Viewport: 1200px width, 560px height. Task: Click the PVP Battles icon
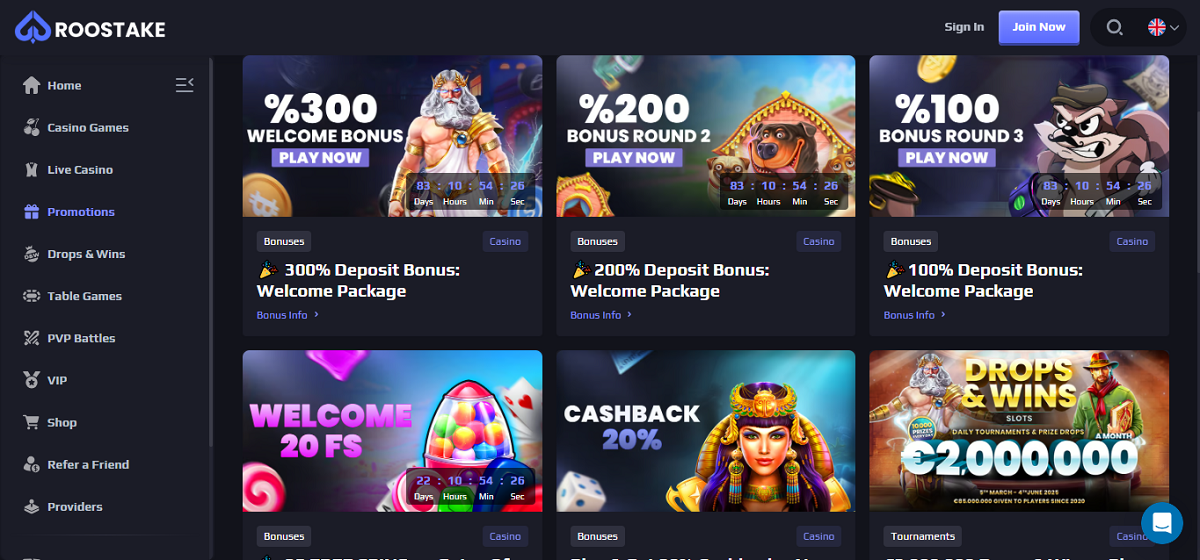click(x=31, y=338)
